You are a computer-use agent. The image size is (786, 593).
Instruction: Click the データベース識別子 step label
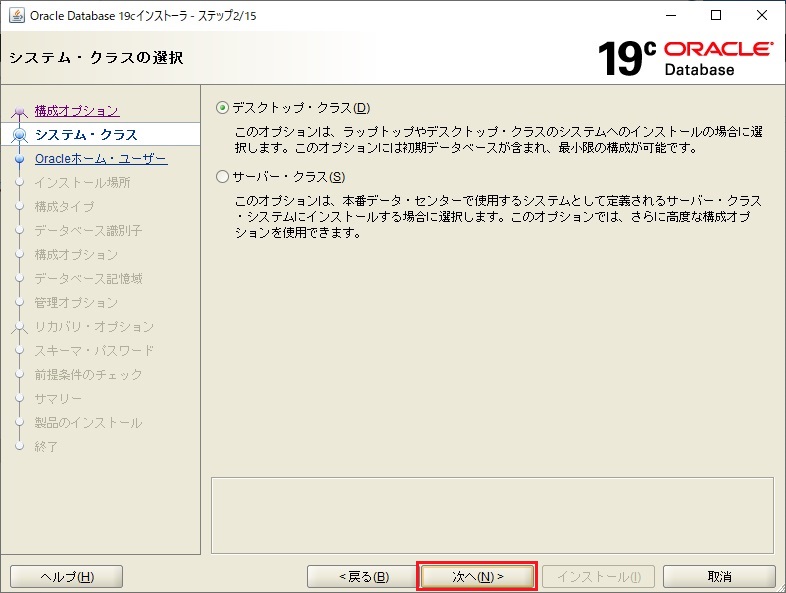(x=88, y=231)
